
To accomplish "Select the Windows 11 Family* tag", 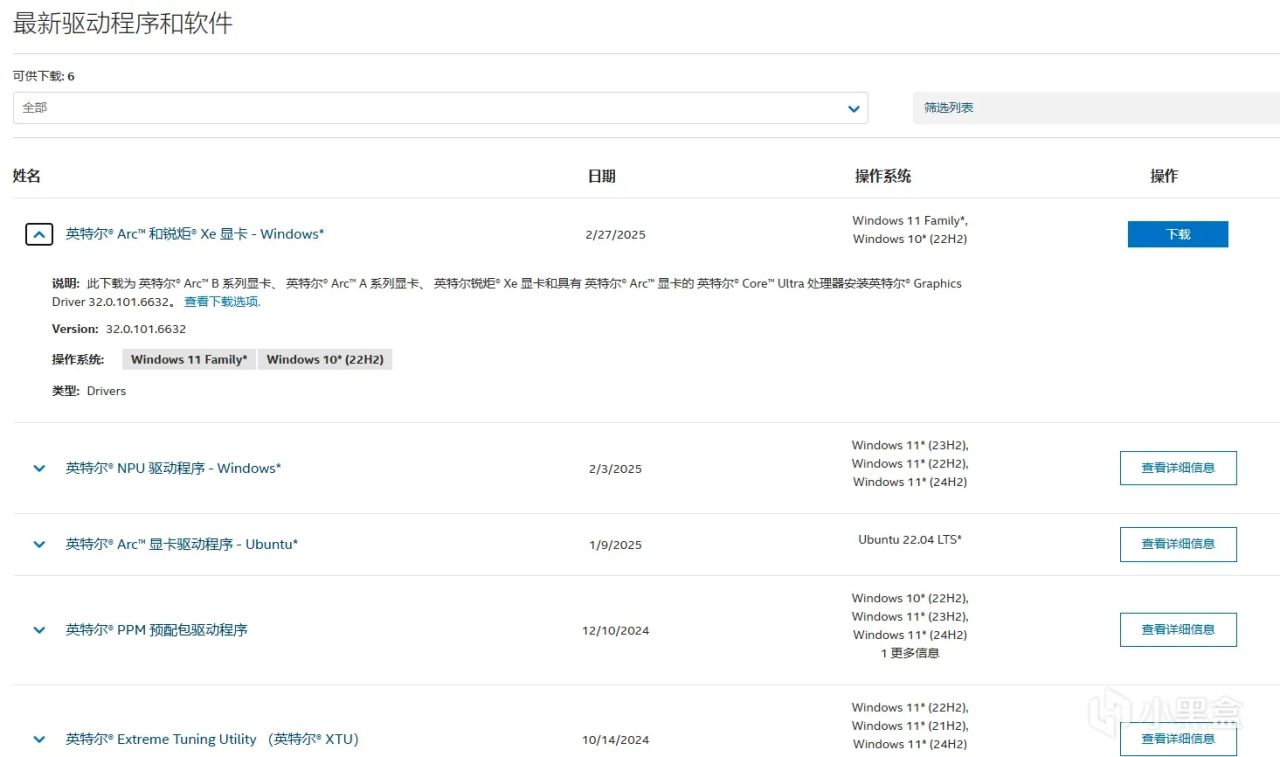I will tap(189, 360).
